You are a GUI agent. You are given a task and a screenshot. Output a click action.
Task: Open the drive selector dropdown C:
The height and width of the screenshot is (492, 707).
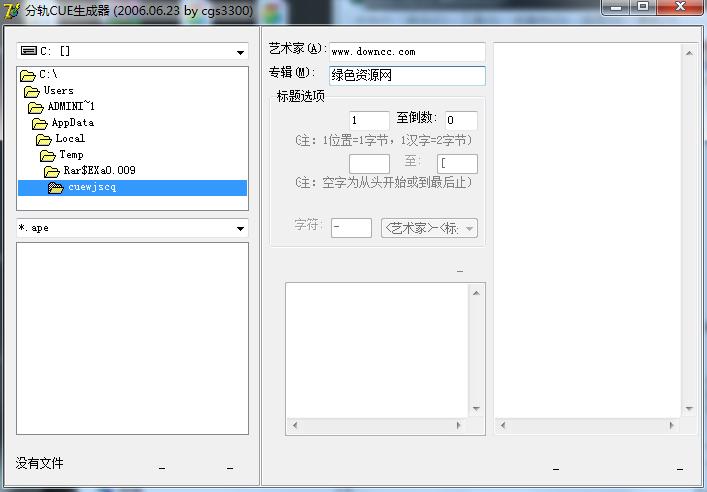tap(132, 51)
